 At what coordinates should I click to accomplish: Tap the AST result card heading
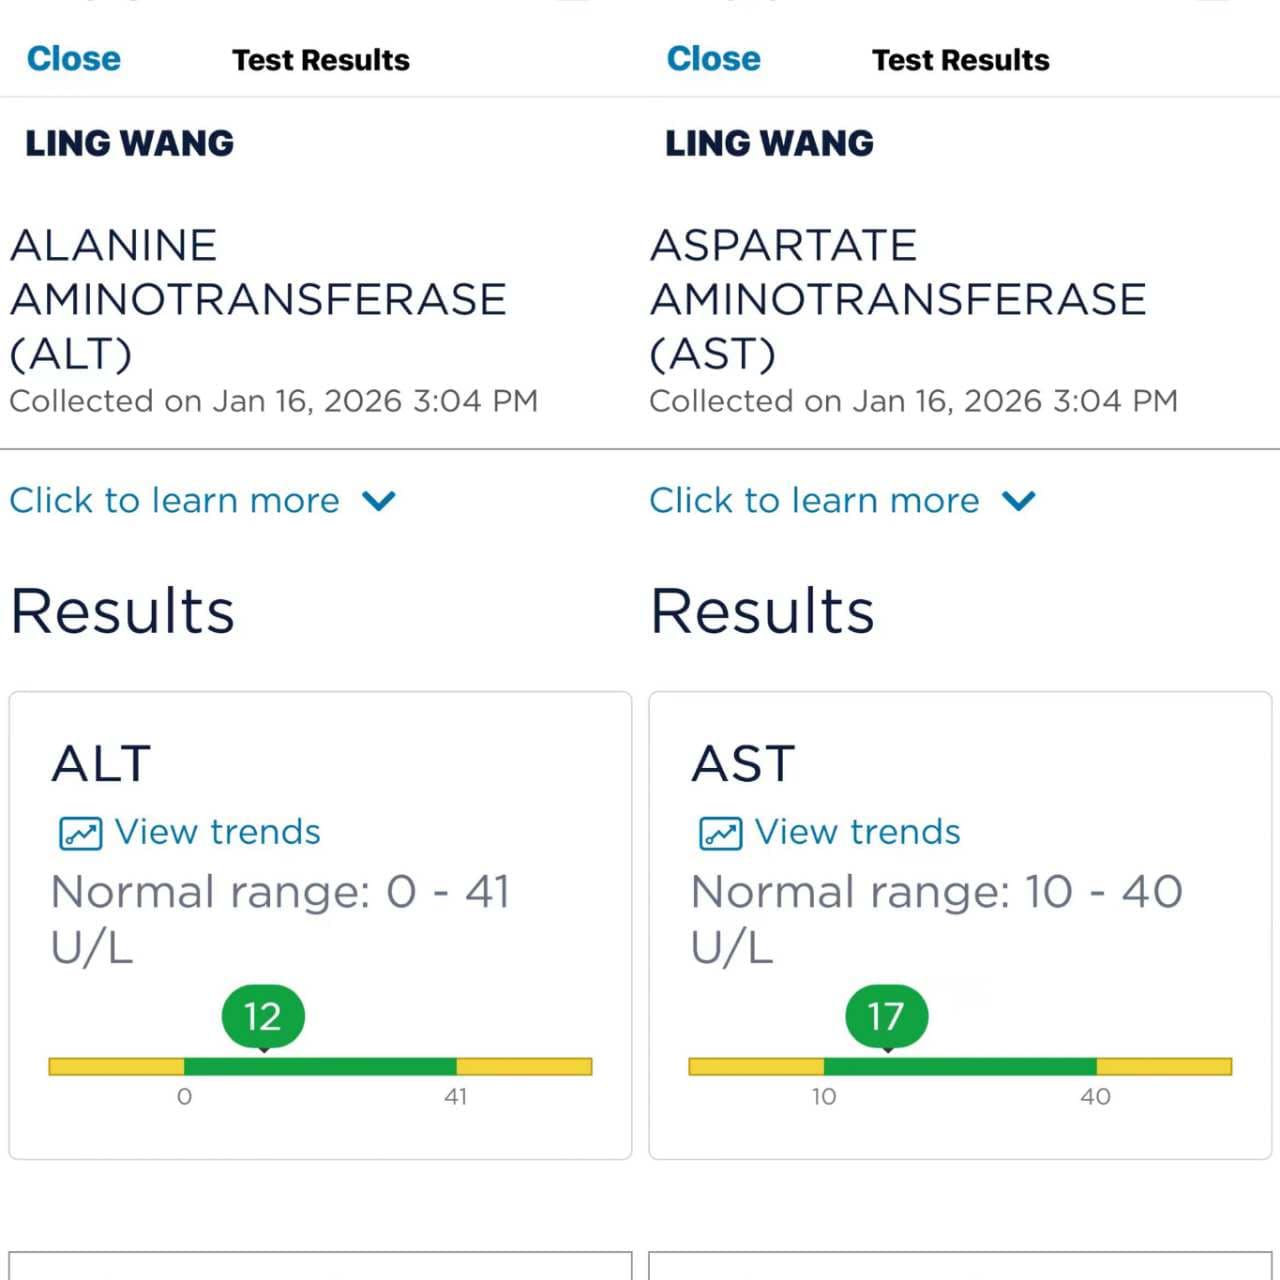point(744,764)
